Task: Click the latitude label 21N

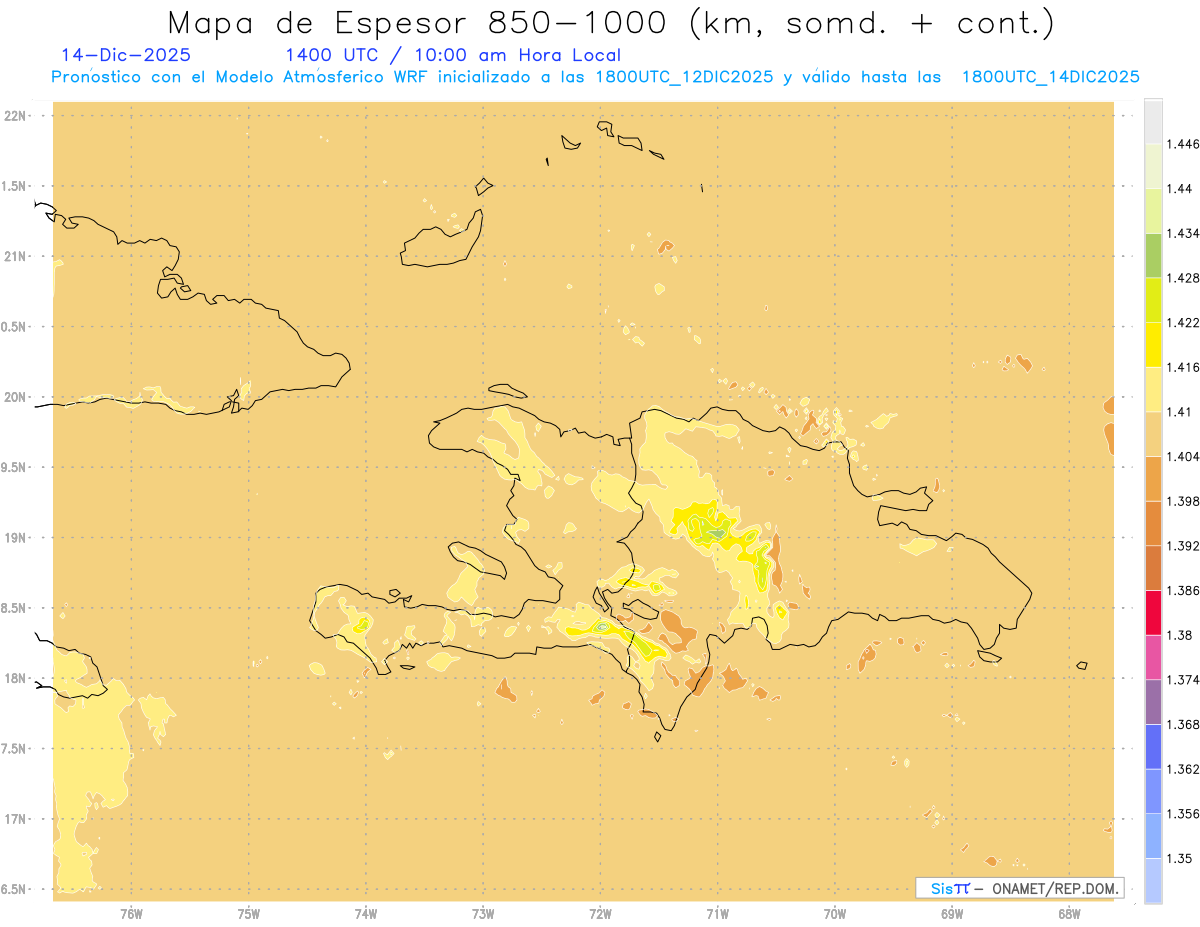Action: (x=15, y=256)
